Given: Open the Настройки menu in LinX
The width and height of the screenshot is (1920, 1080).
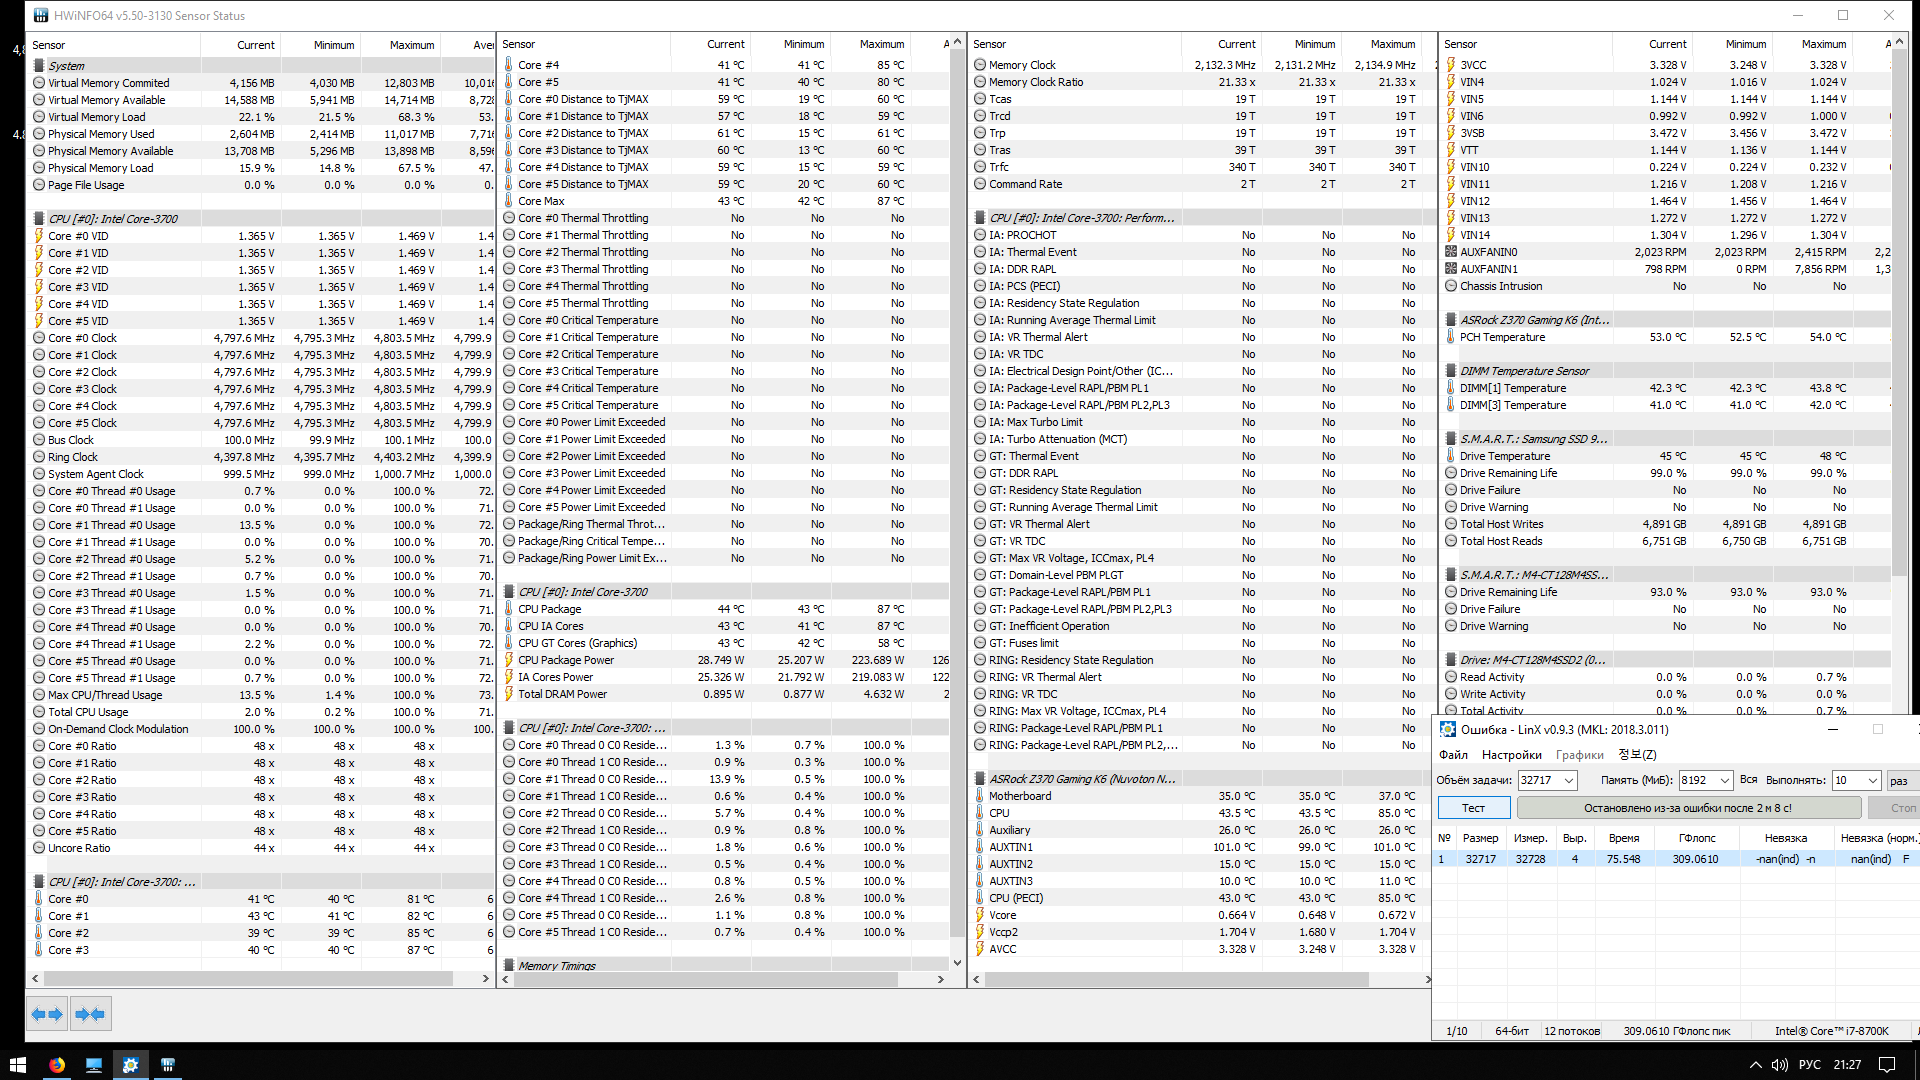Looking at the screenshot, I should coord(1511,755).
